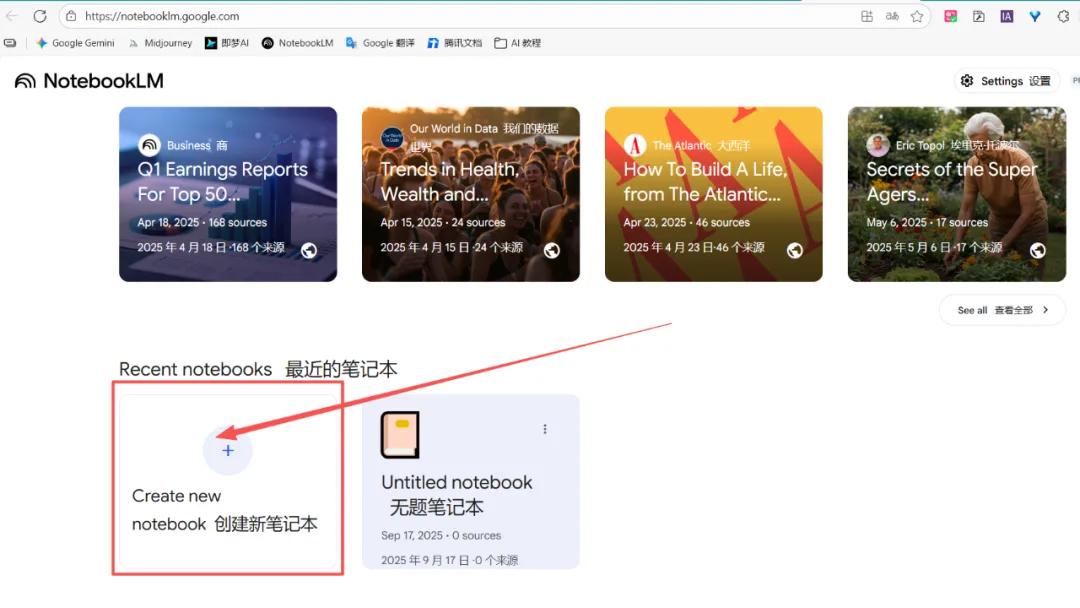Click 'Apr 15, 2025 · 24 sources' text

click(x=443, y=222)
